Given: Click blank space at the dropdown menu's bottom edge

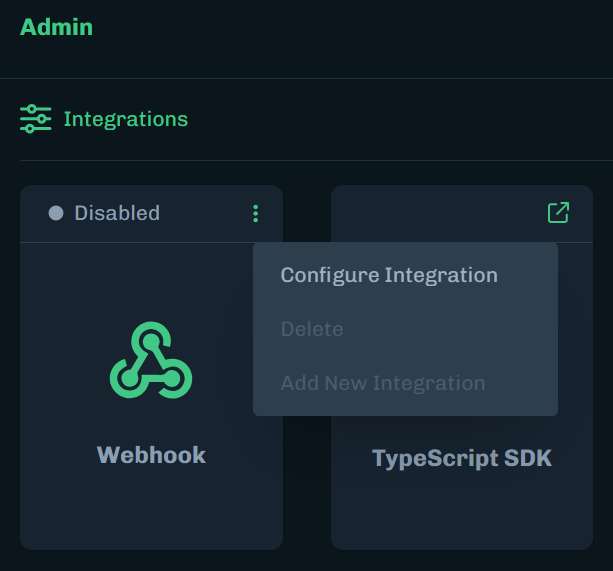Looking at the screenshot, I should tap(405, 409).
